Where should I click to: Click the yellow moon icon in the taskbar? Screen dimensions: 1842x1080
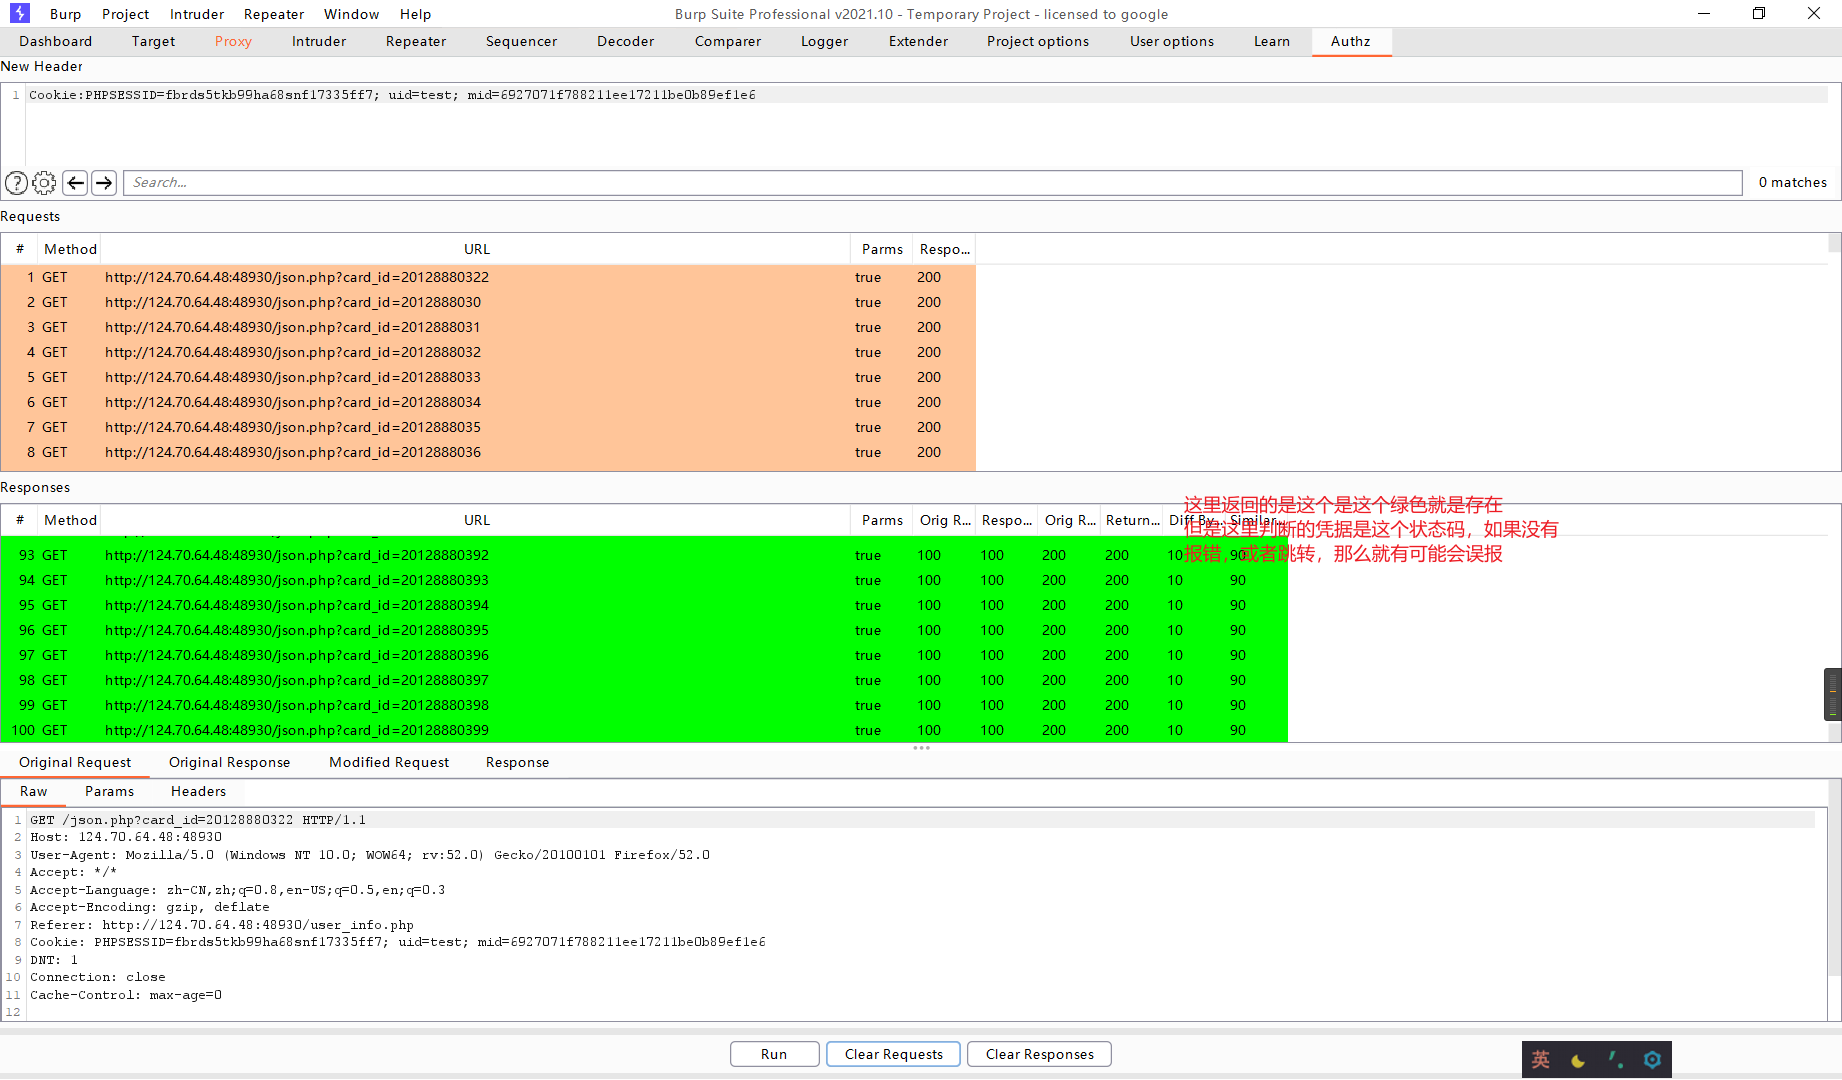pyautogui.click(x=1577, y=1059)
